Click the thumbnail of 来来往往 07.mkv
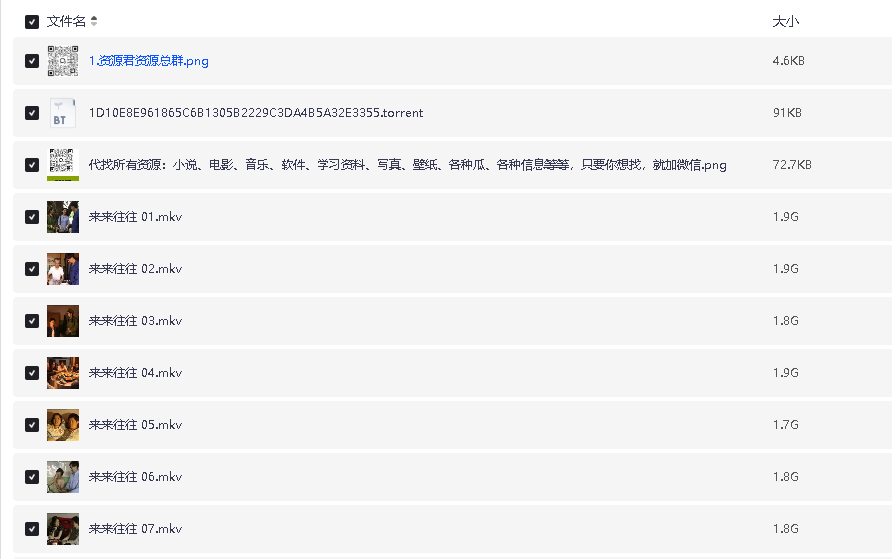This screenshot has width=892, height=559. (x=62, y=529)
